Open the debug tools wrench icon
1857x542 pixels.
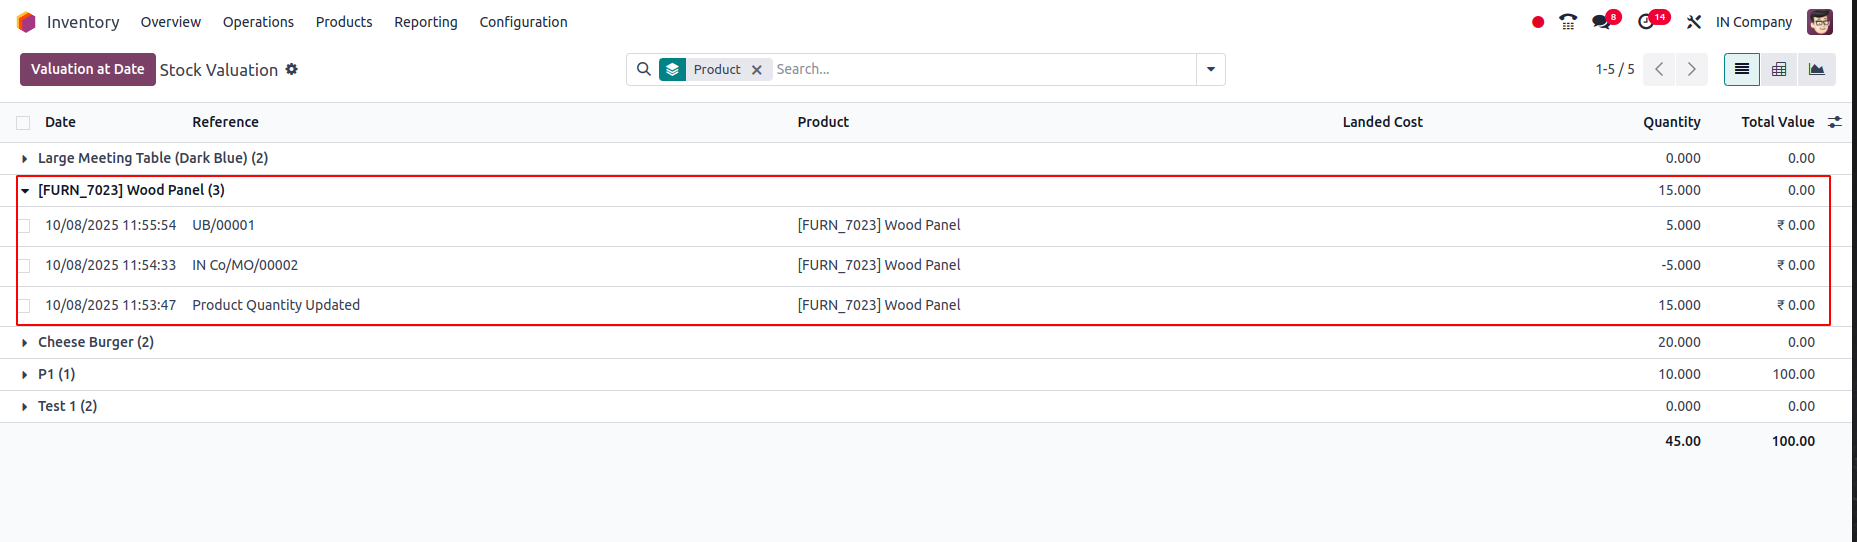click(1694, 22)
